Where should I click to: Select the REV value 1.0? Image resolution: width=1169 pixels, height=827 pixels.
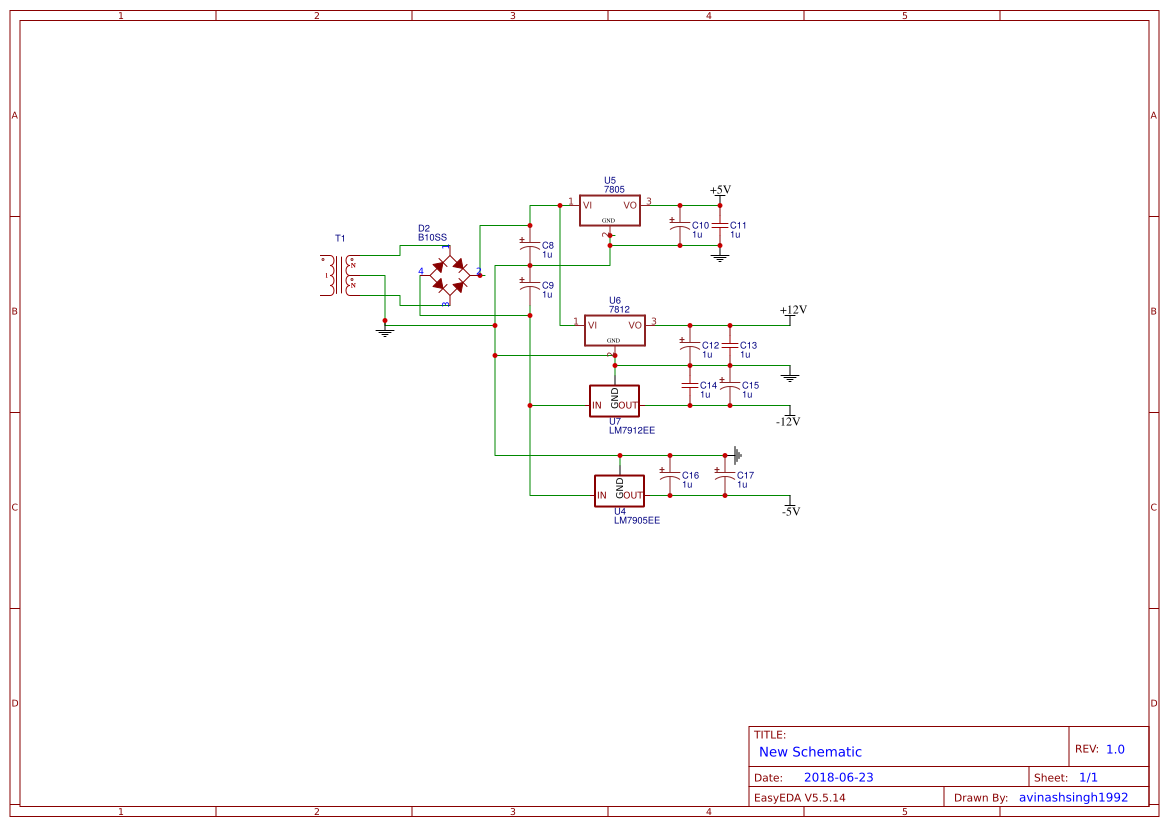1115,749
